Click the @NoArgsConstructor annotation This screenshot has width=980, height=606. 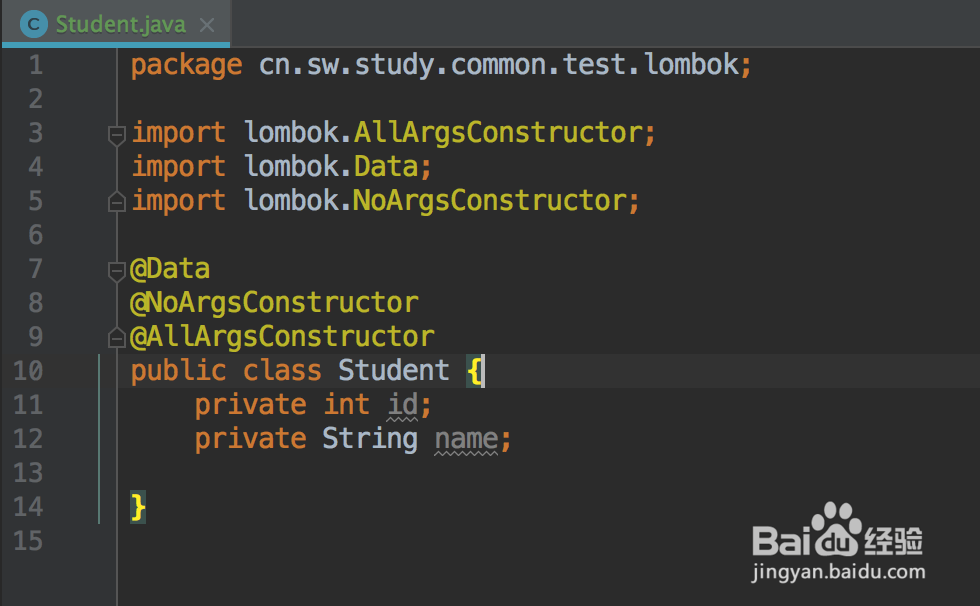(x=274, y=303)
